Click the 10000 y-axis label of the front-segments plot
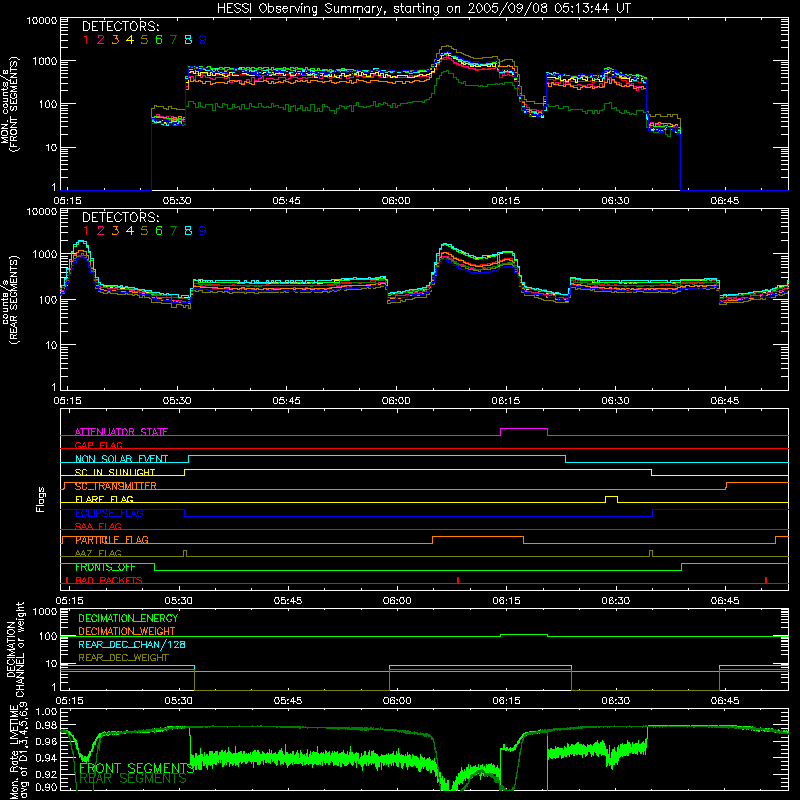This screenshot has width=800, height=800. point(42,21)
